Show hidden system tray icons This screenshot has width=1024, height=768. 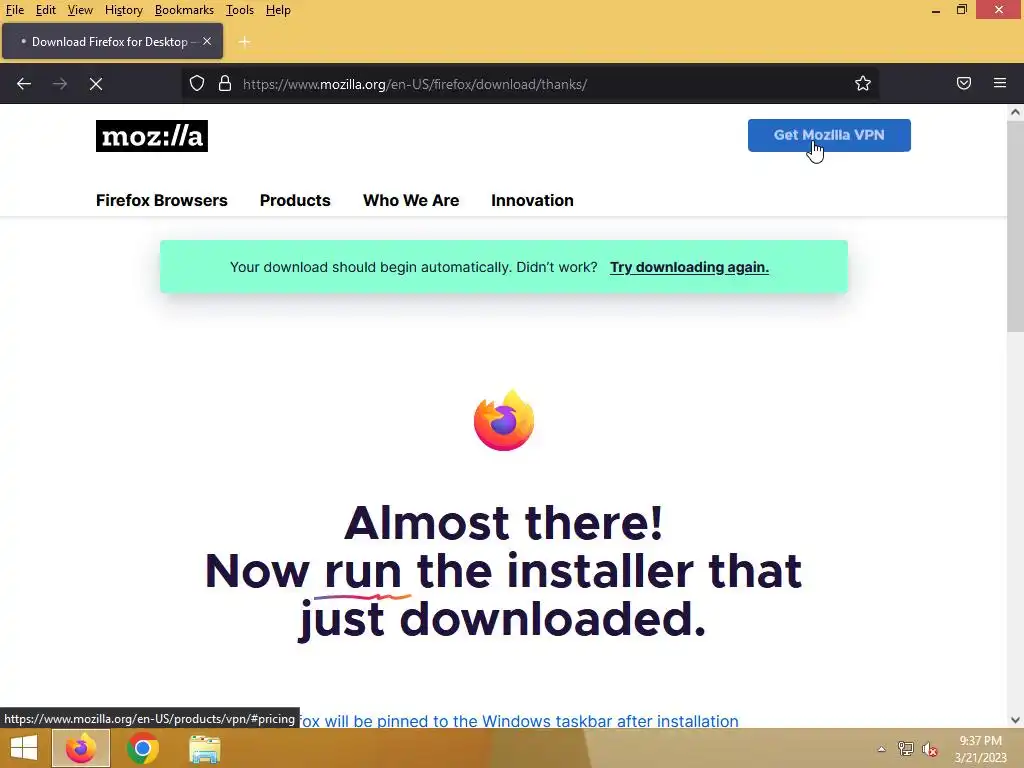pyautogui.click(x=881, y=749)
